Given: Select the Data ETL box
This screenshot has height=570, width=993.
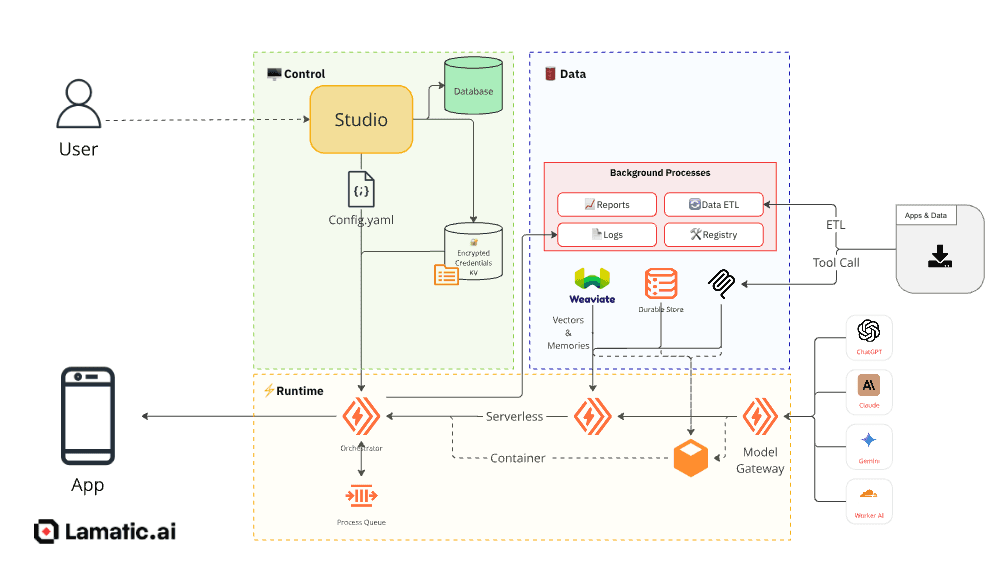Looking at the screenshot, I should tap(714, 205).
